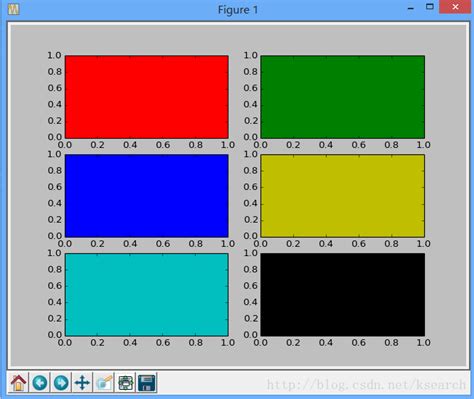Click the Home reset view icon
474x399 pixels.
pos(18,382)
